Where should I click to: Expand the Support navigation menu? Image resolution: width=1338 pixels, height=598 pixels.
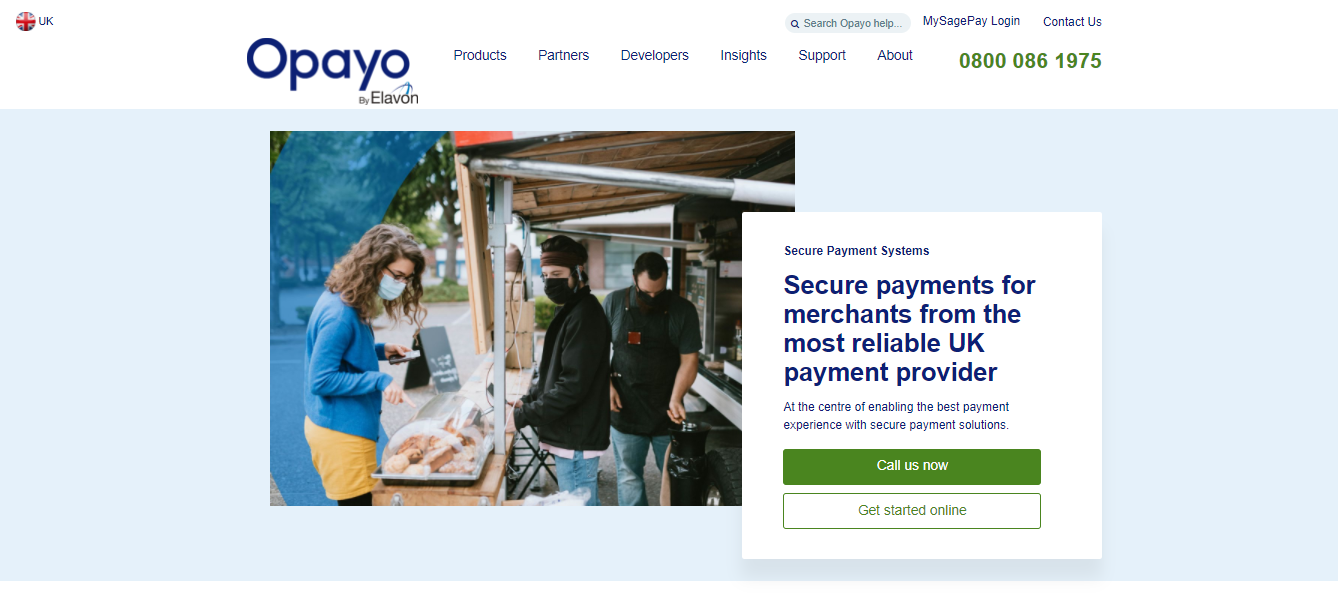[822, 55]
